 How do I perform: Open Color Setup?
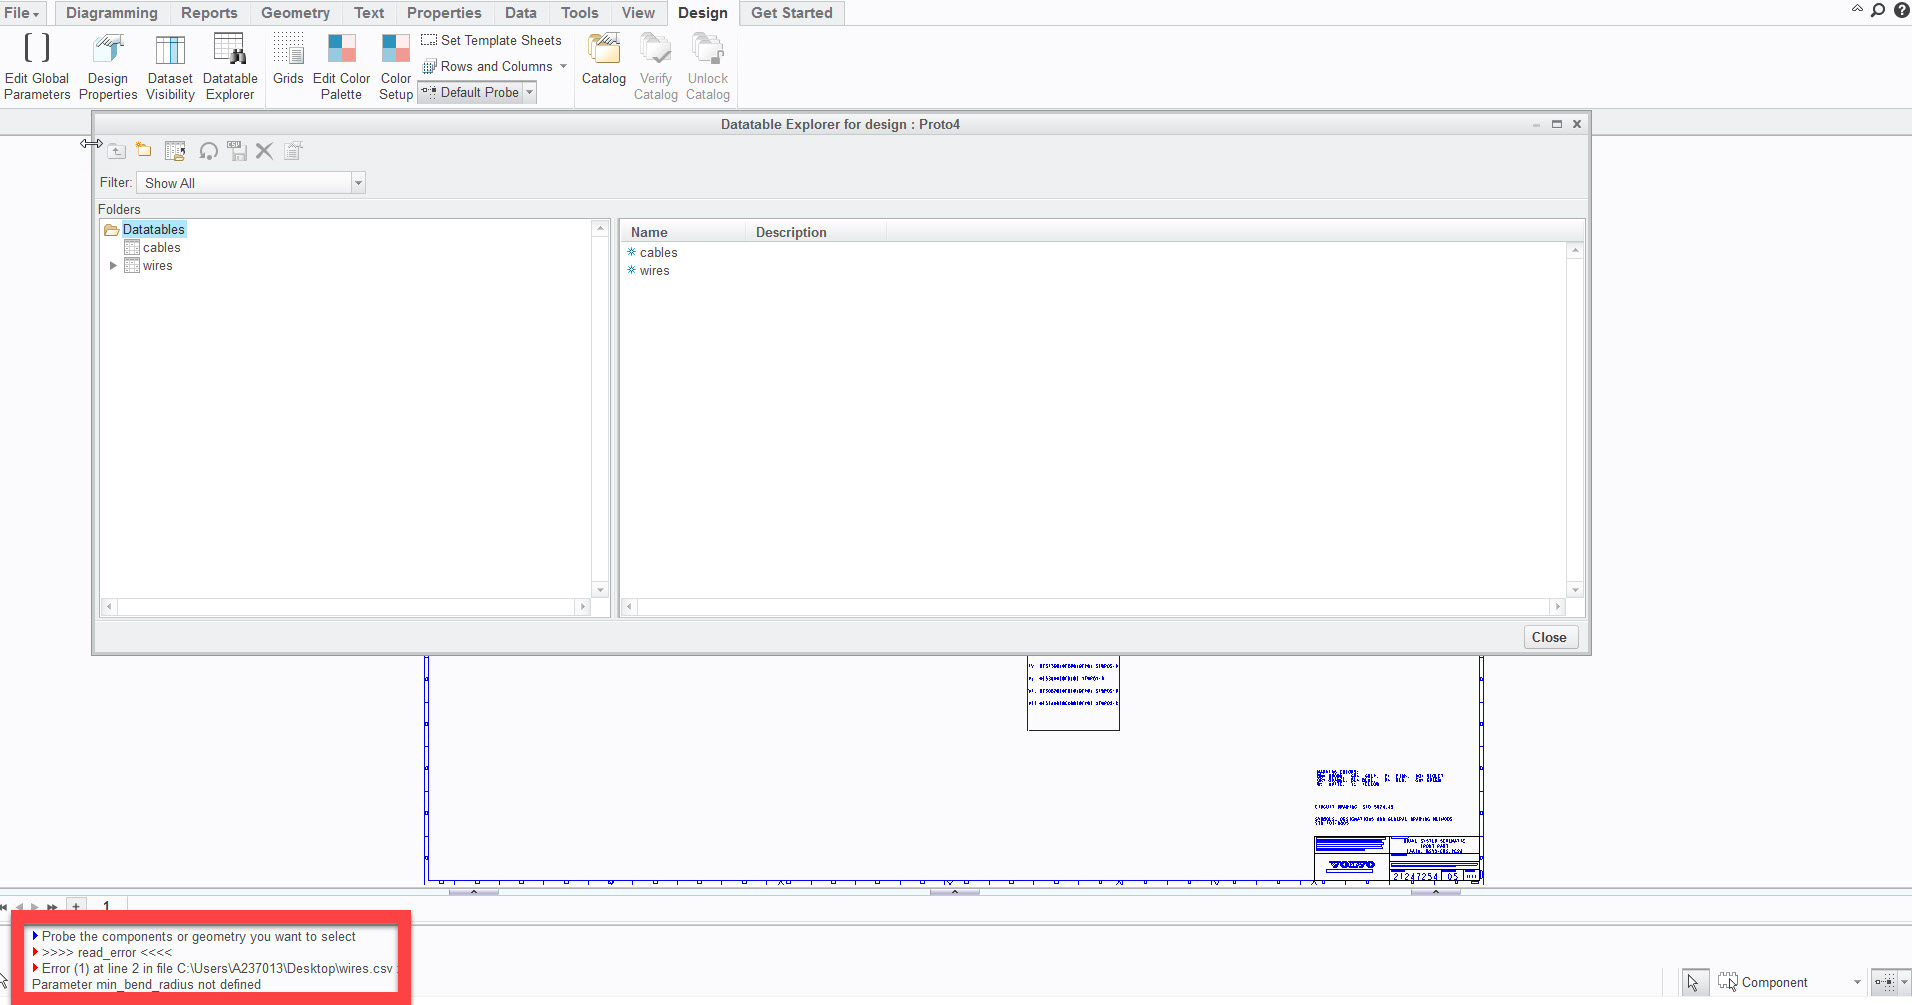[396, 67]
